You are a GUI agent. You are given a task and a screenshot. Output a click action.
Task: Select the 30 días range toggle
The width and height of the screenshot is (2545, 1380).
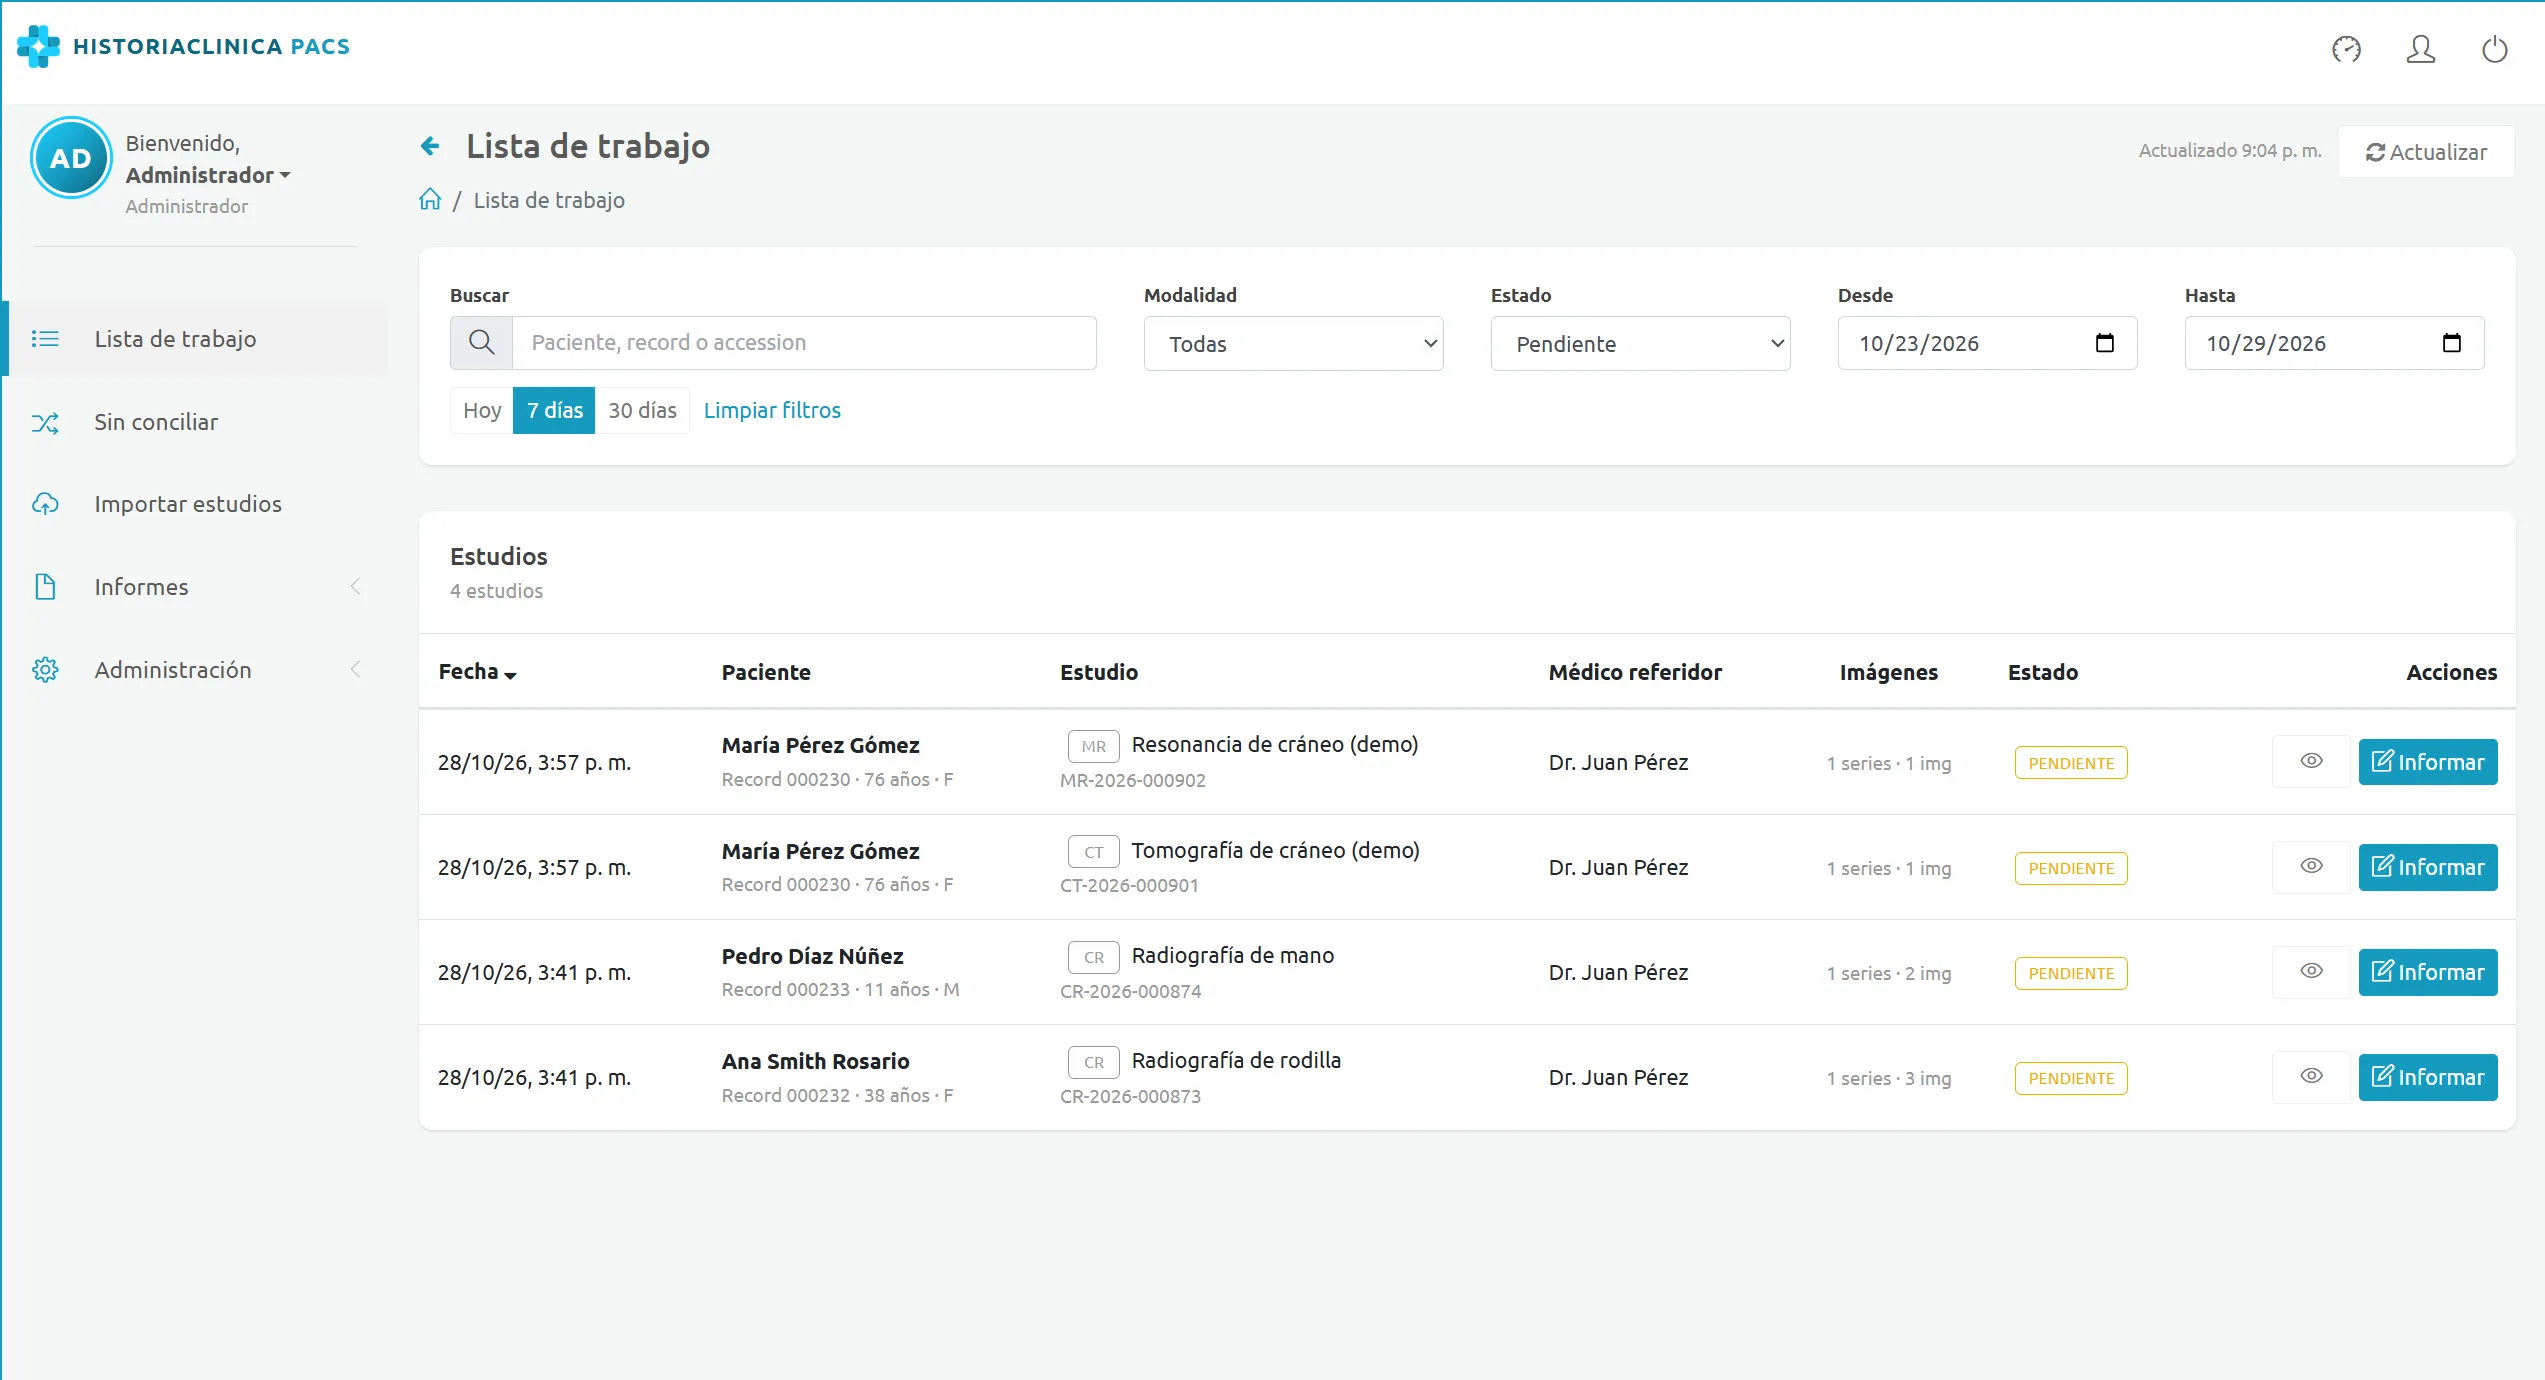tap(642, 410)
